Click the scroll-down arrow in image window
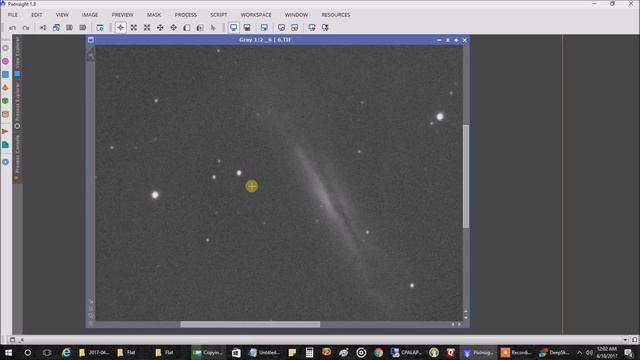Image resolution: width=640 pixels, height=360 pixels. coord(466,317)
